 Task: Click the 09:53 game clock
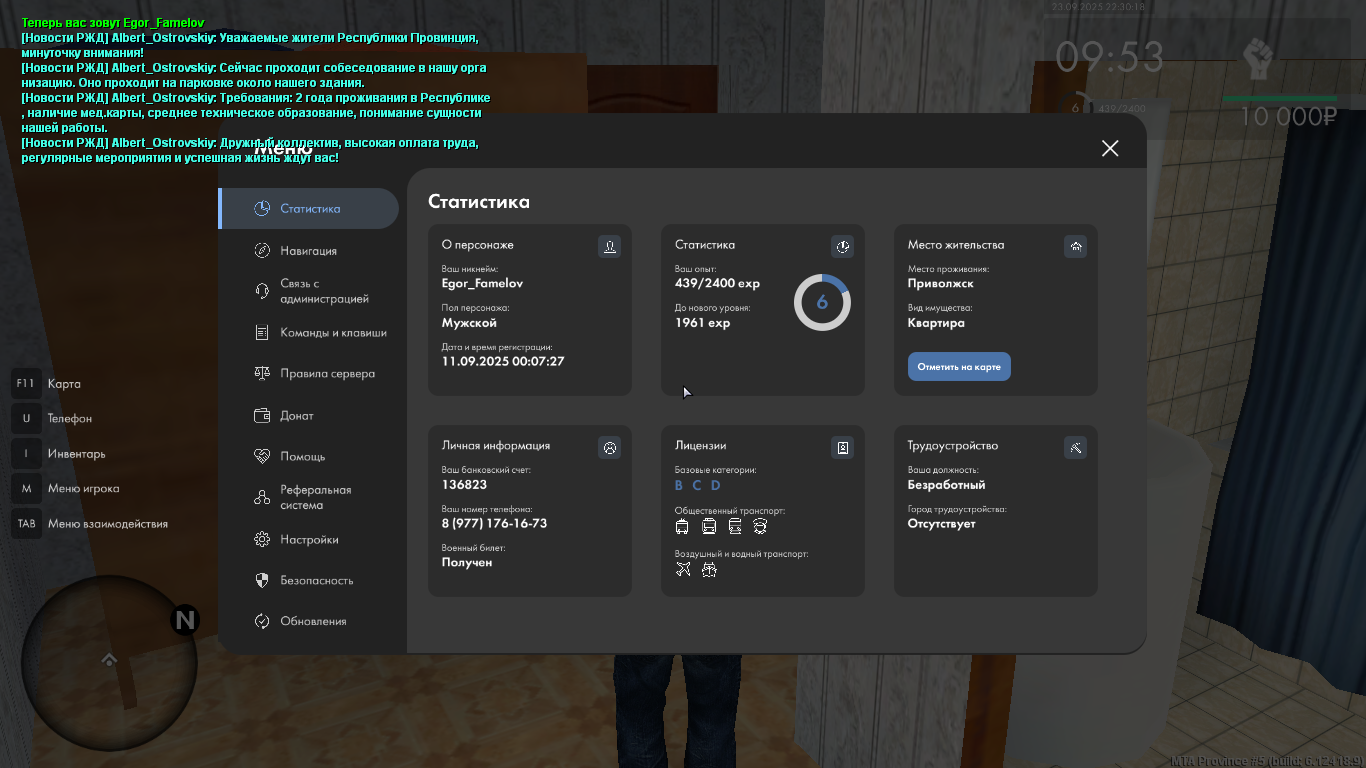(1109, 57)
